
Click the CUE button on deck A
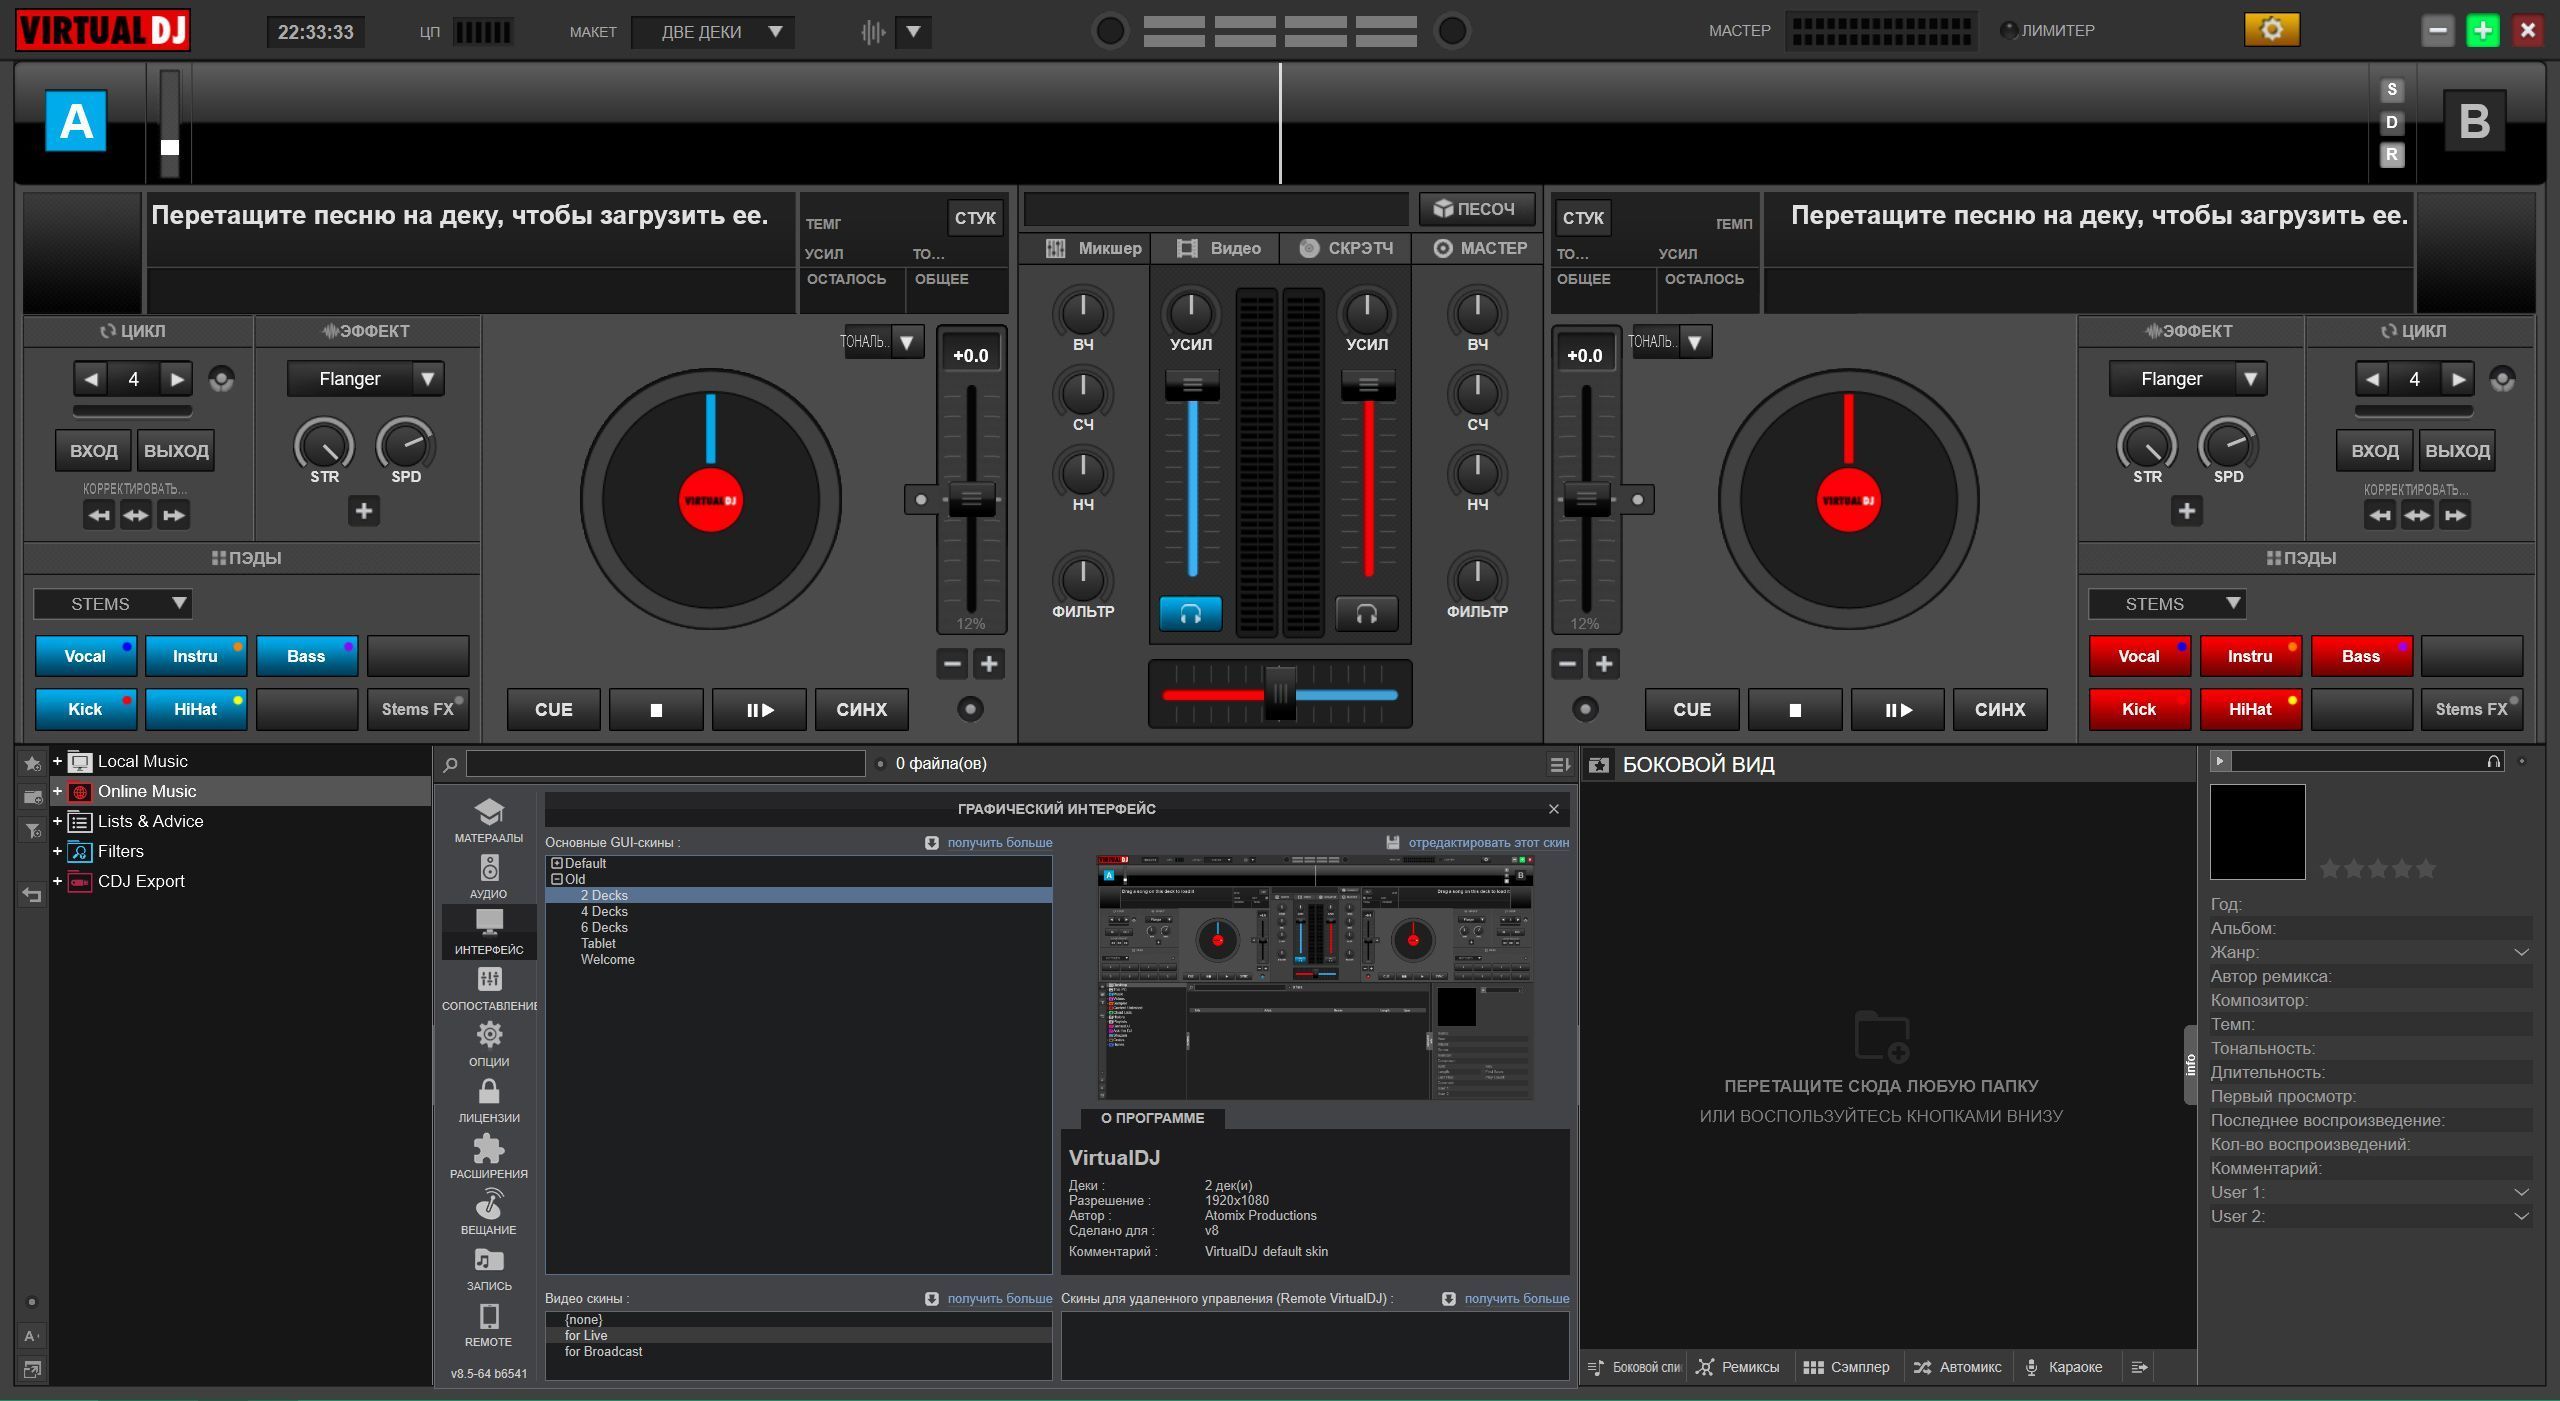coord(553,709)
